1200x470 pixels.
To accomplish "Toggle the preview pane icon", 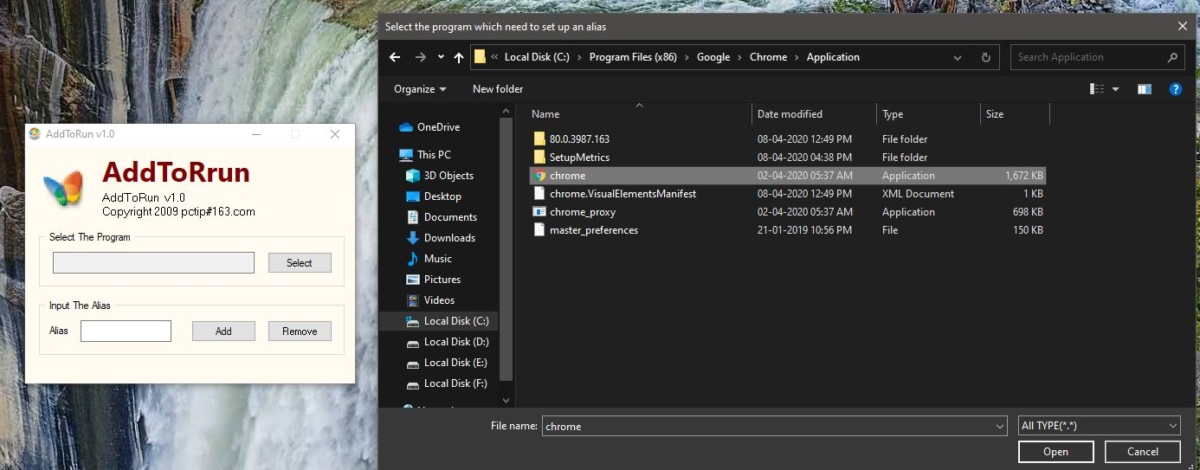I will [1145, 89].
